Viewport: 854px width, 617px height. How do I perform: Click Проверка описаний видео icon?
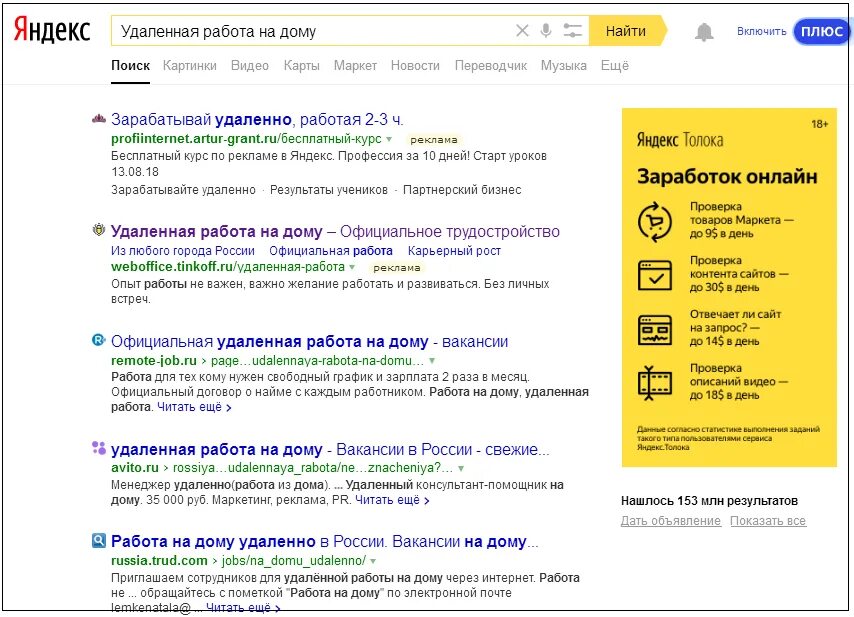click(x=655, y=382)
